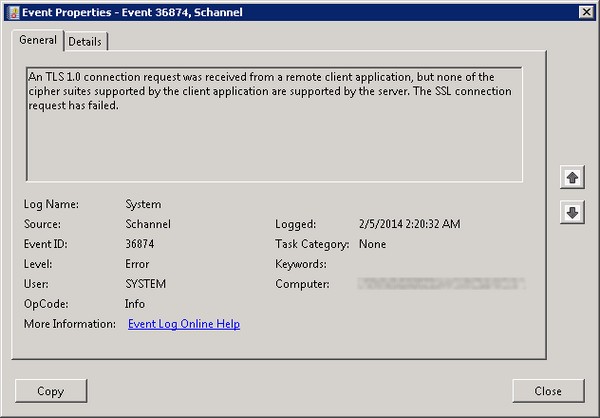Click the Source value Schannel
This screenshot has height=418, width=600.
pyautogui.click(x=148, y=224)
